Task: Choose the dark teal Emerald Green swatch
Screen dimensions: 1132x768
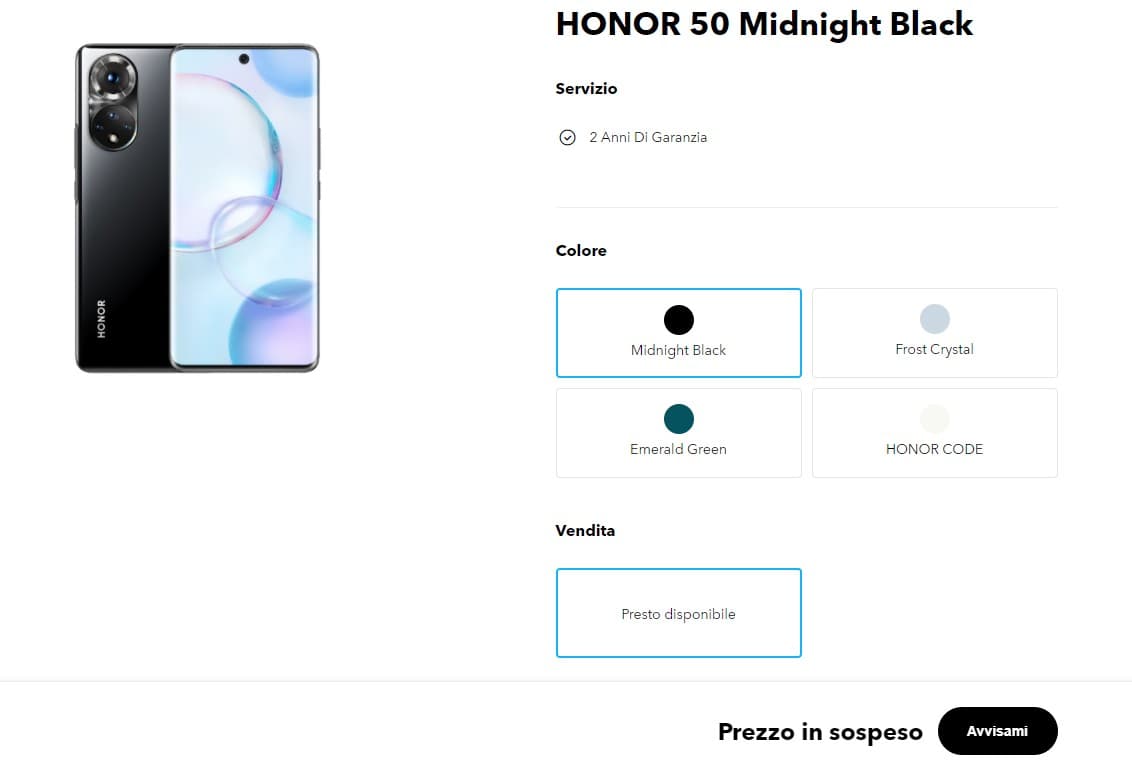Action: [678, 419]
